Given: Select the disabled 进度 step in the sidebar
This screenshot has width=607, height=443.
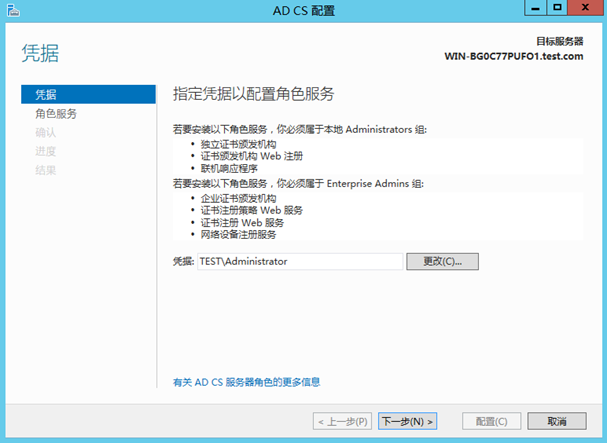Looking at the screenshot, I should [x=46, y=151].
